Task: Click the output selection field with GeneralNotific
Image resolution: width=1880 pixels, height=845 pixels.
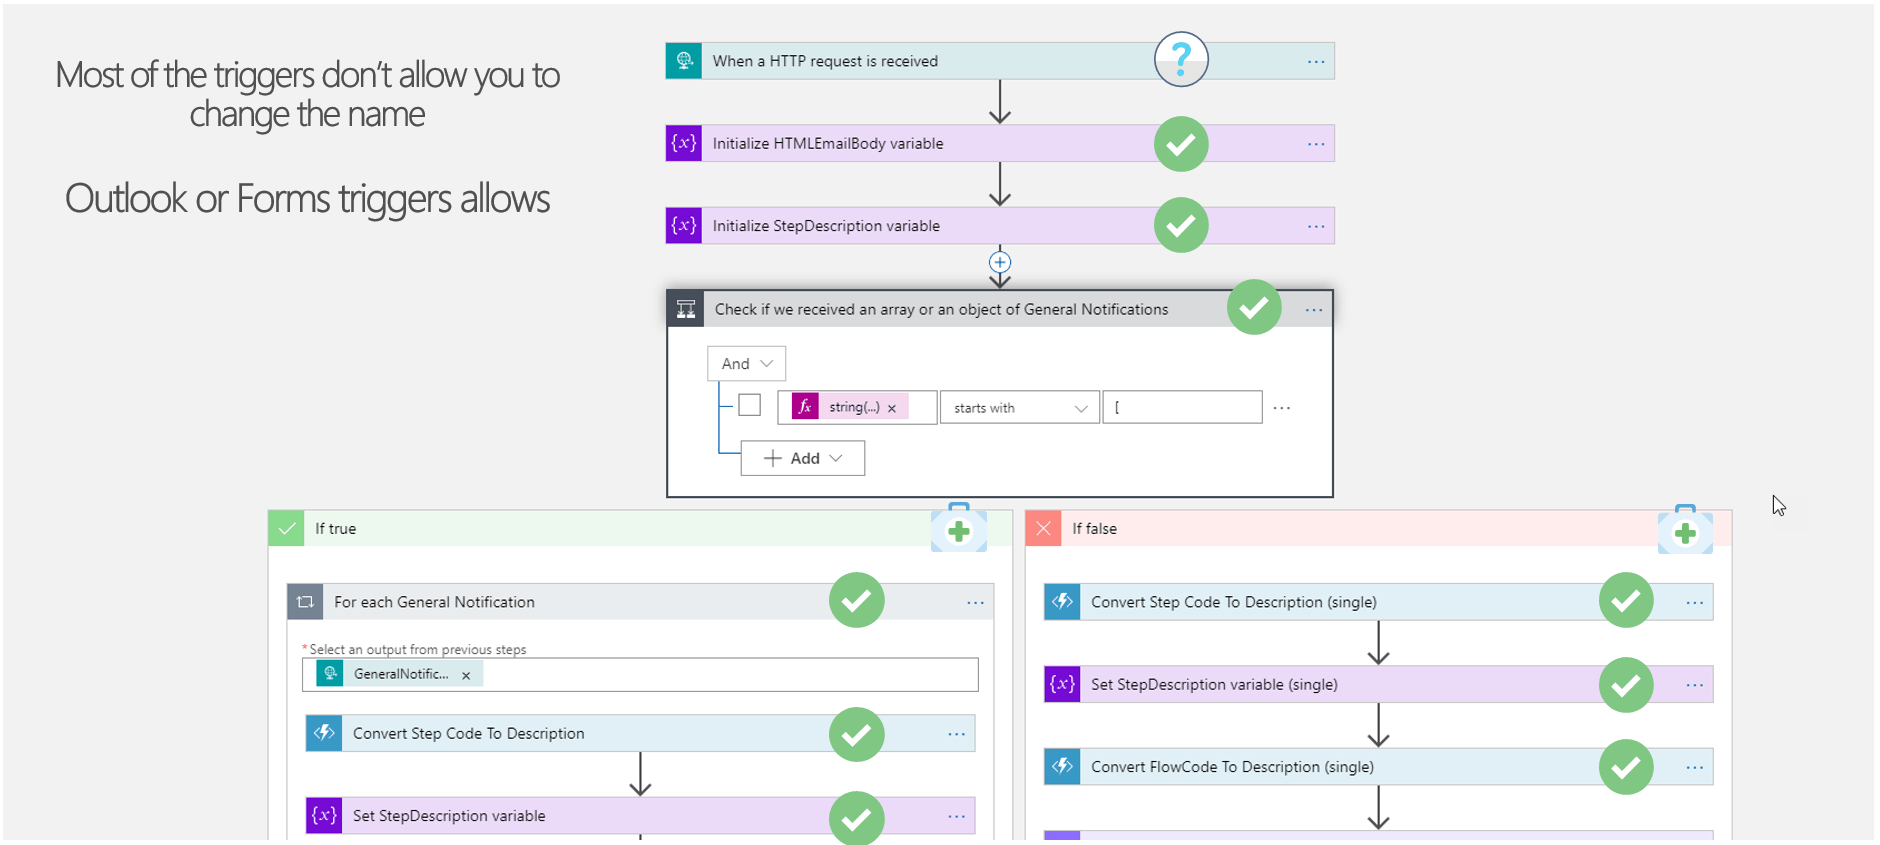Action: [x=640, y=674]
